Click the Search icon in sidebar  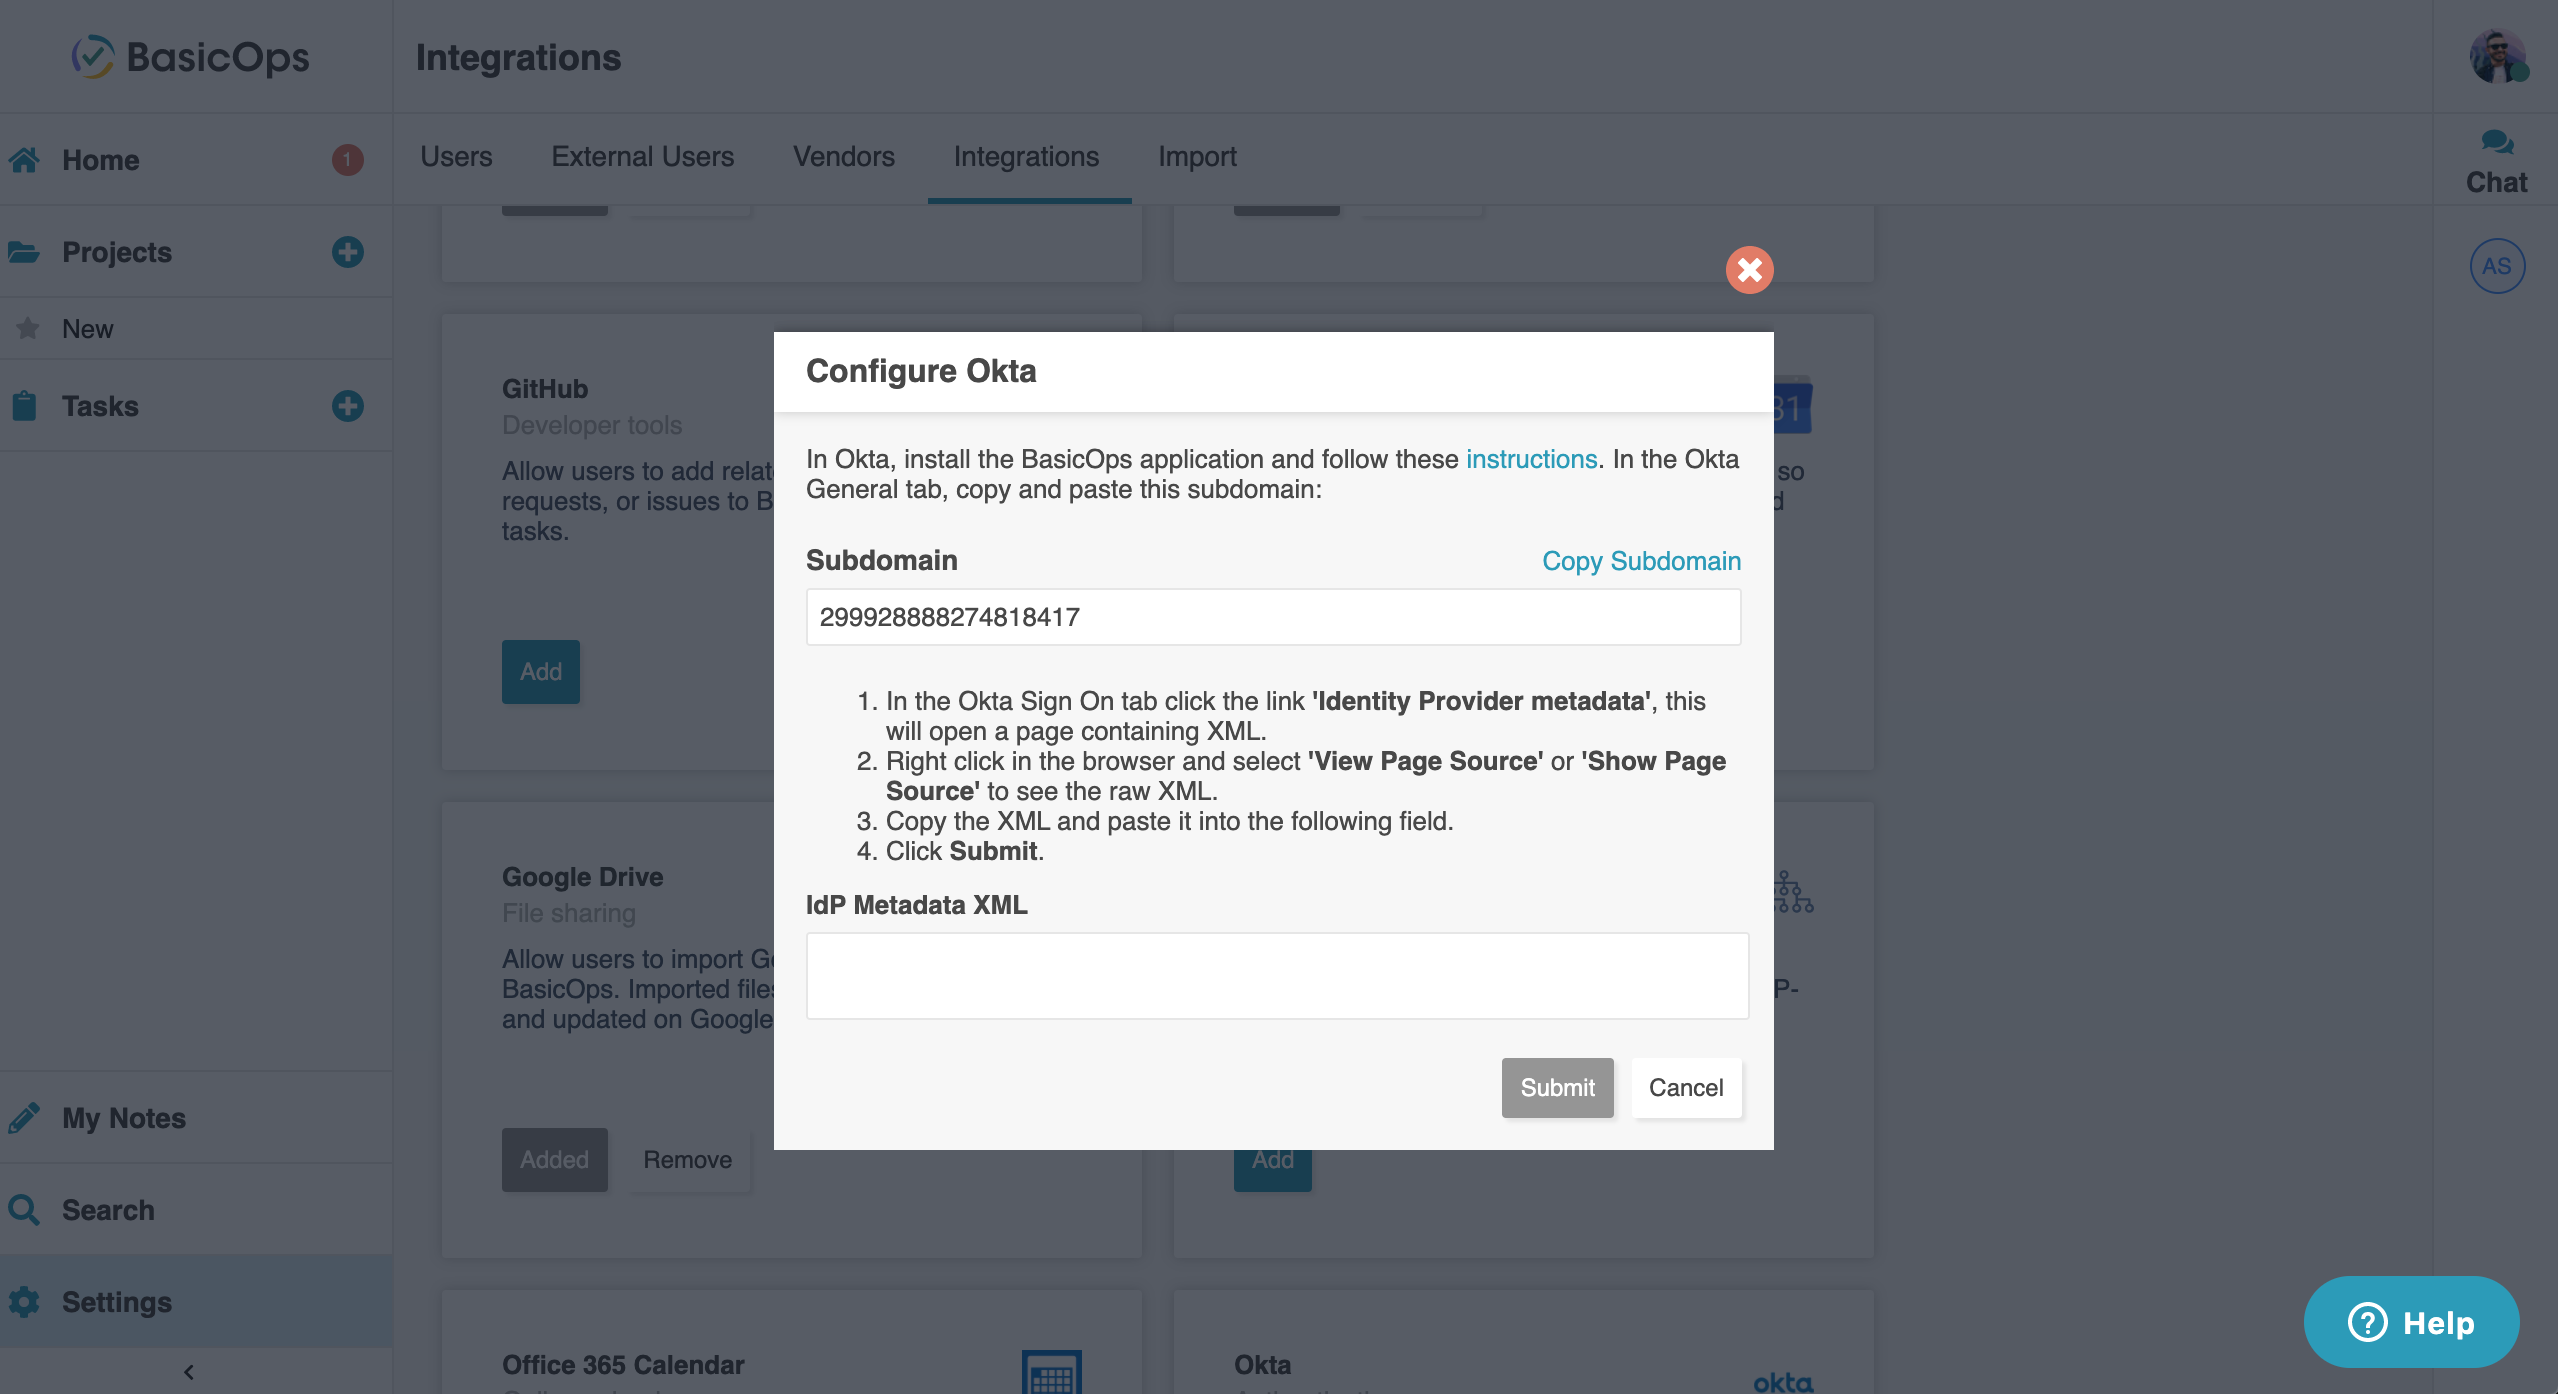(26, 1209)
